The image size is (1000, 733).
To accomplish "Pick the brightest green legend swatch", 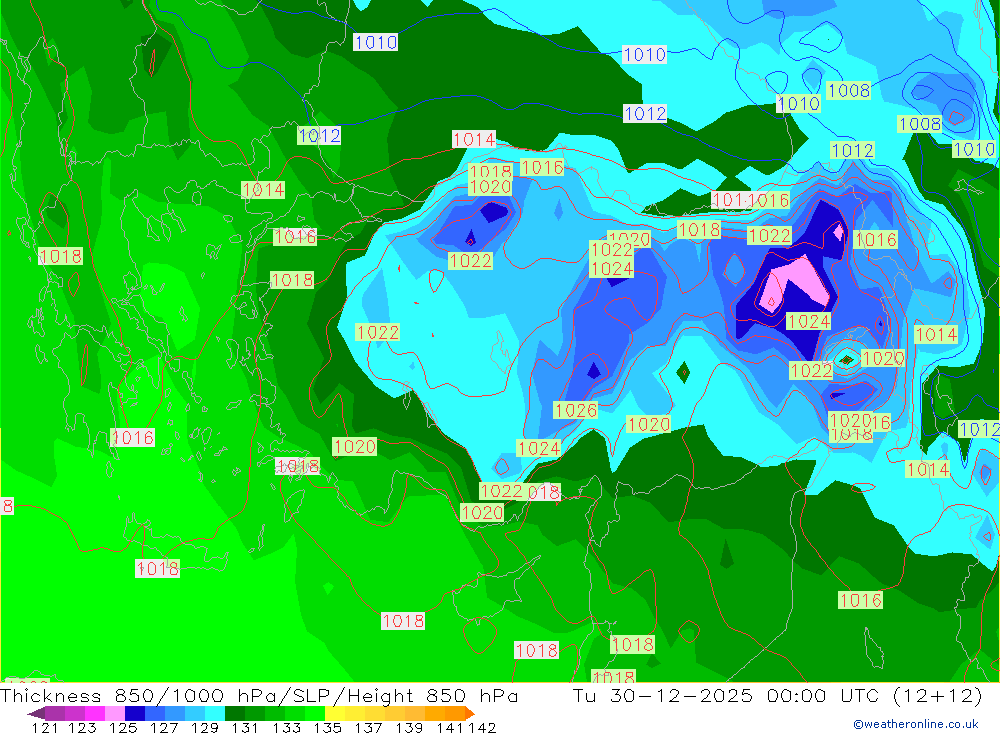I will click(315, 713).
